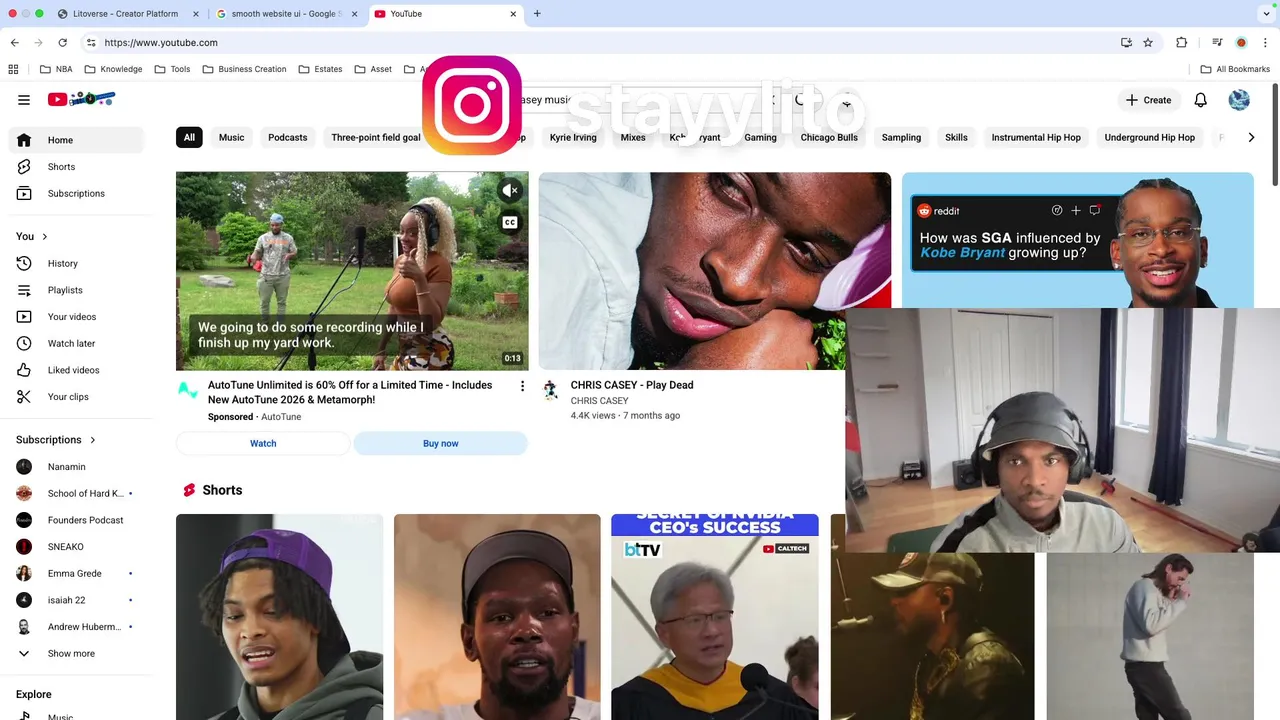Open the account avatar menu
Viewport: 1280px width, 720px height.
click(x=1239, y=100)
